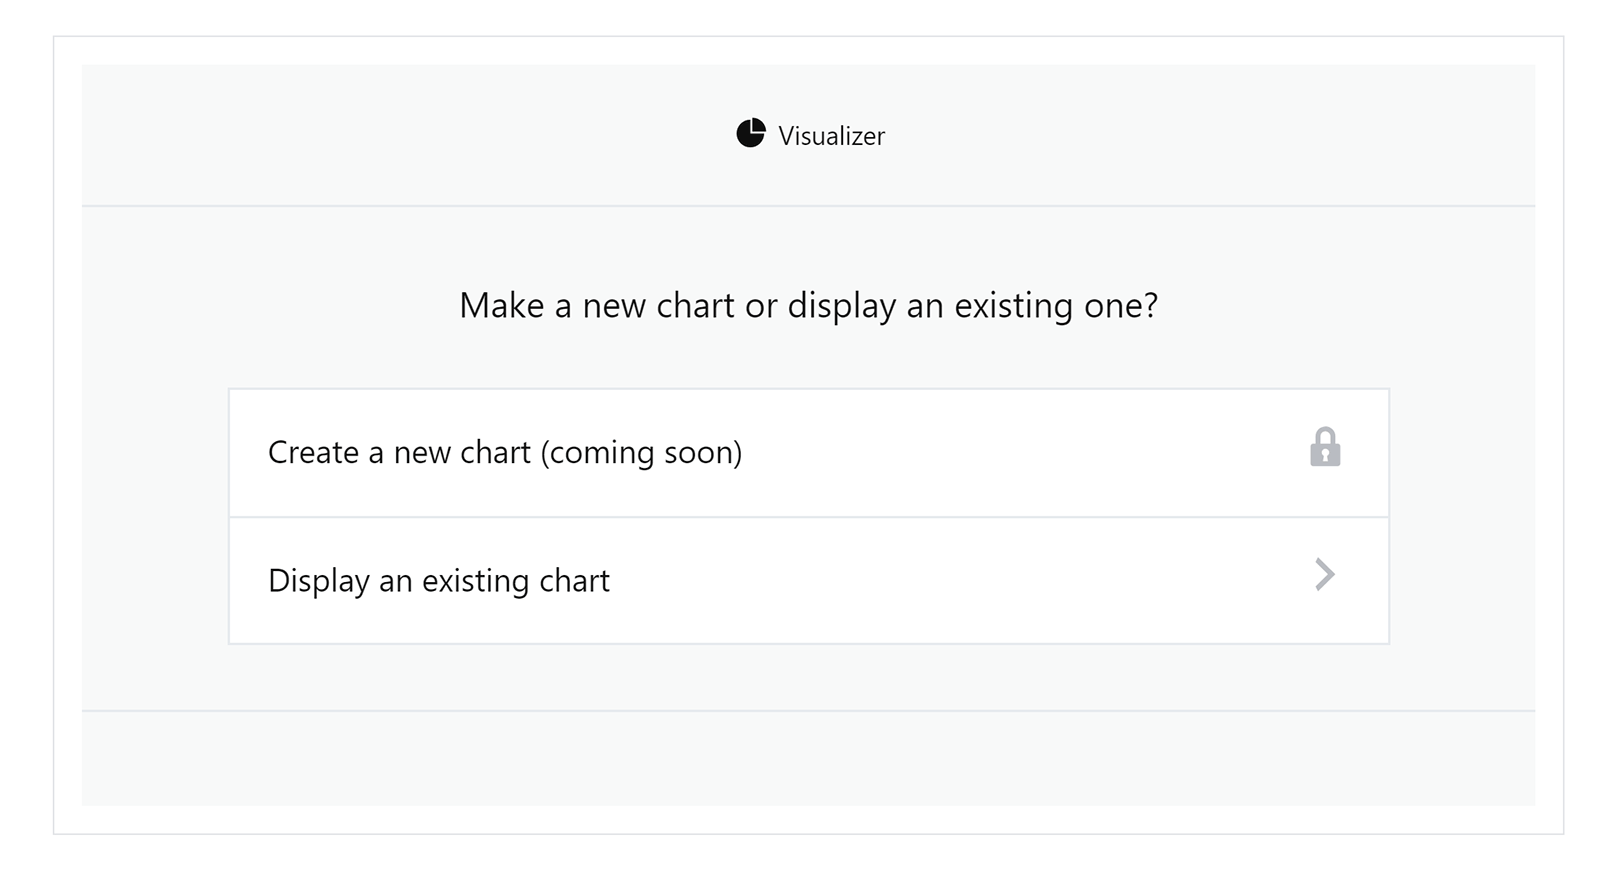Choose the second option in the list
The height and width of the screenshot is (872, 1600).
(x=808, y=580)
